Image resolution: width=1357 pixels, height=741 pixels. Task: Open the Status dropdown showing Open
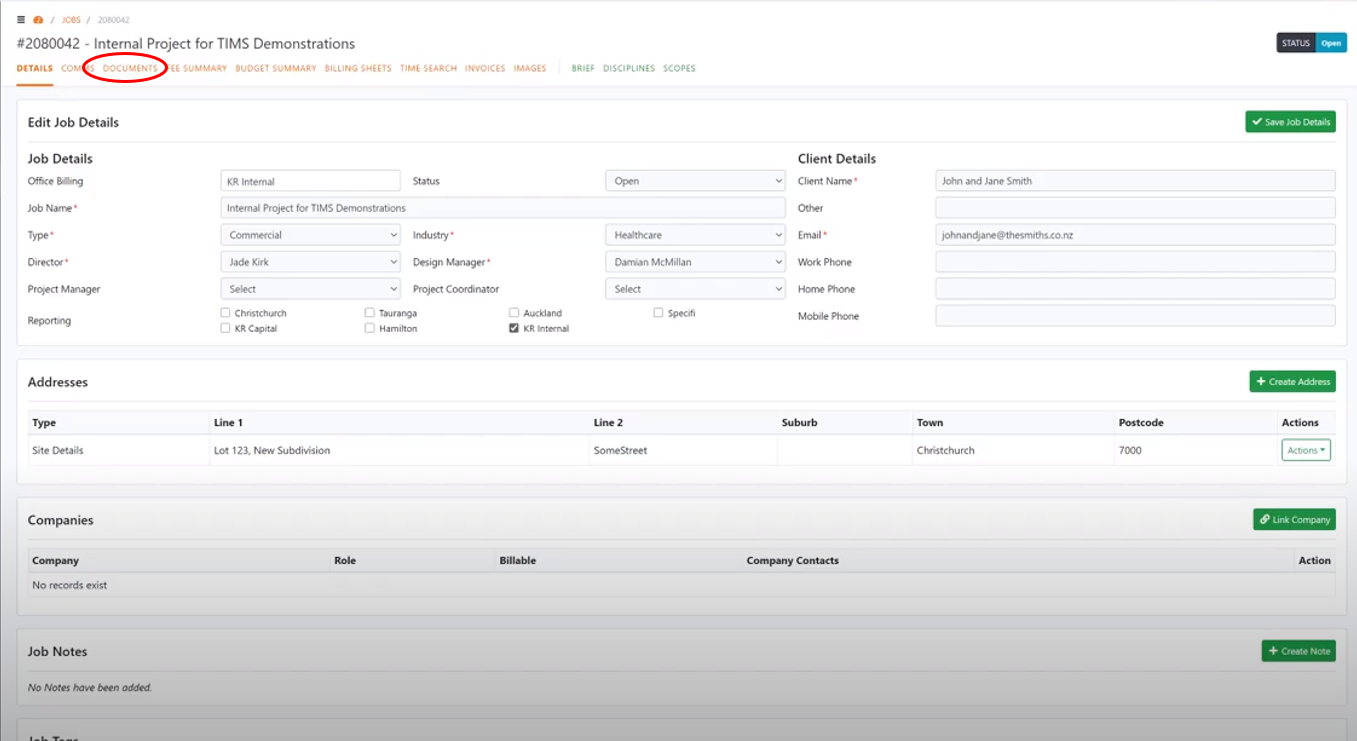pyautogui.click(x=694, y=180)
